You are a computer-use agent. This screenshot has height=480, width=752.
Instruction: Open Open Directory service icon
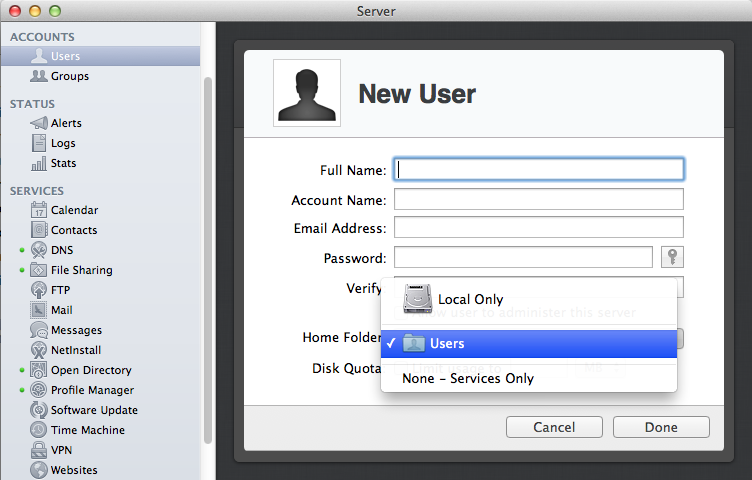(39, 370)
